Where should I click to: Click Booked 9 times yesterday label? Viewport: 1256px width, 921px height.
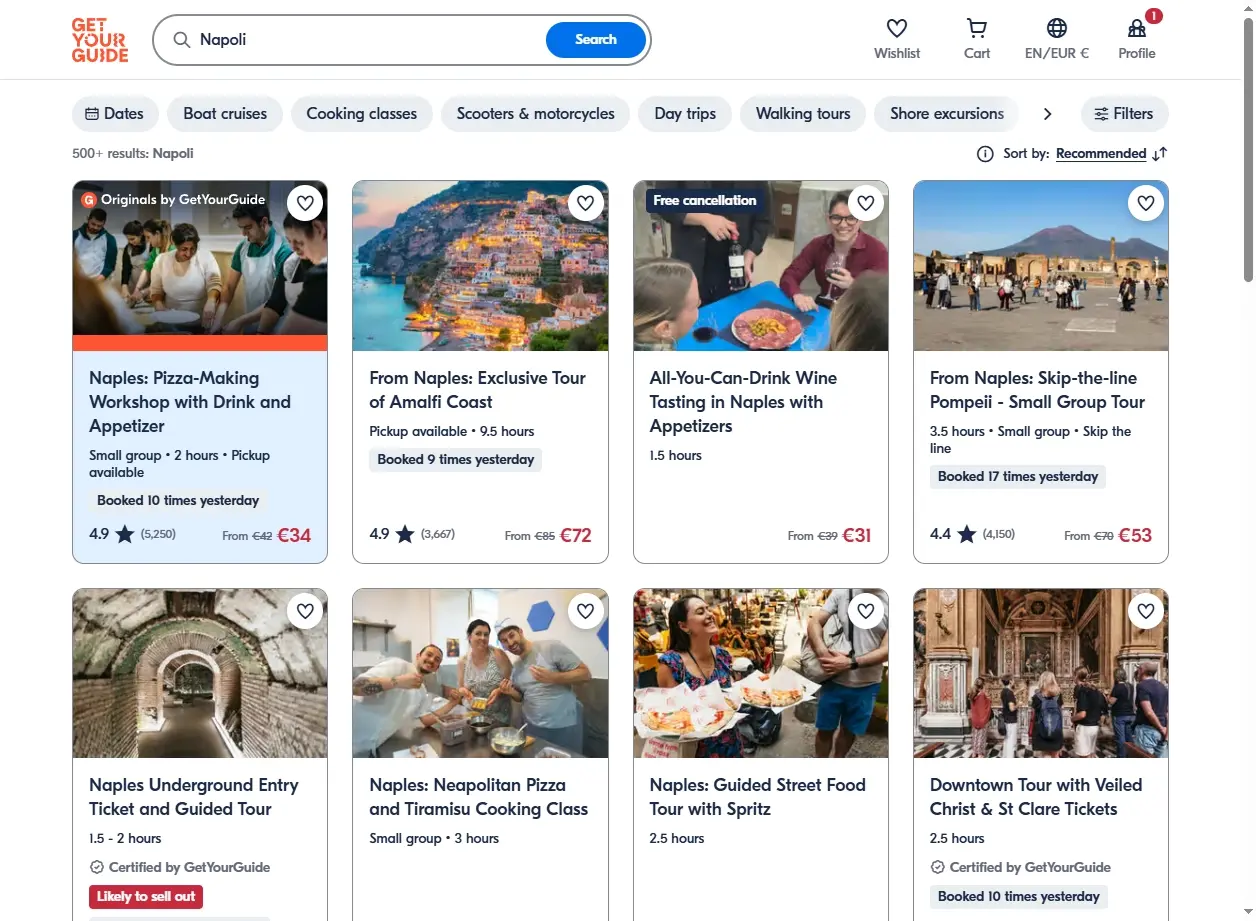click(x=456, y=459)
